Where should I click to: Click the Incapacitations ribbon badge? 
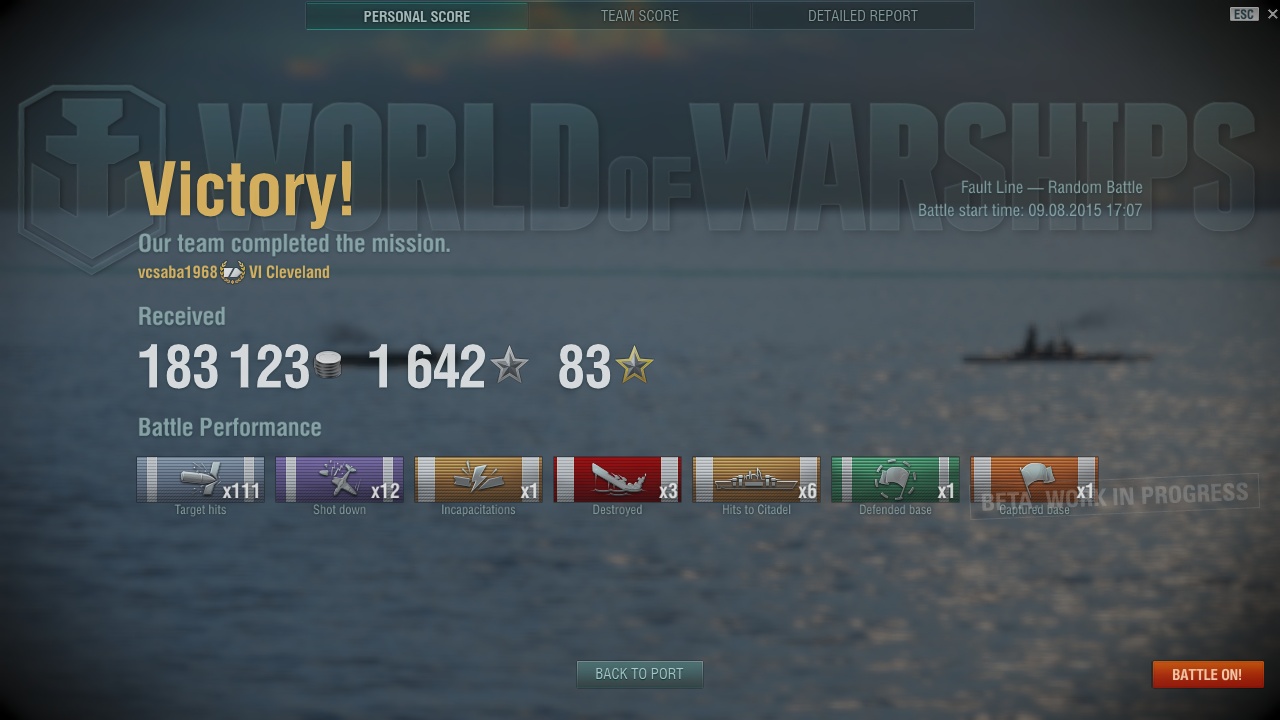point(478,480)
